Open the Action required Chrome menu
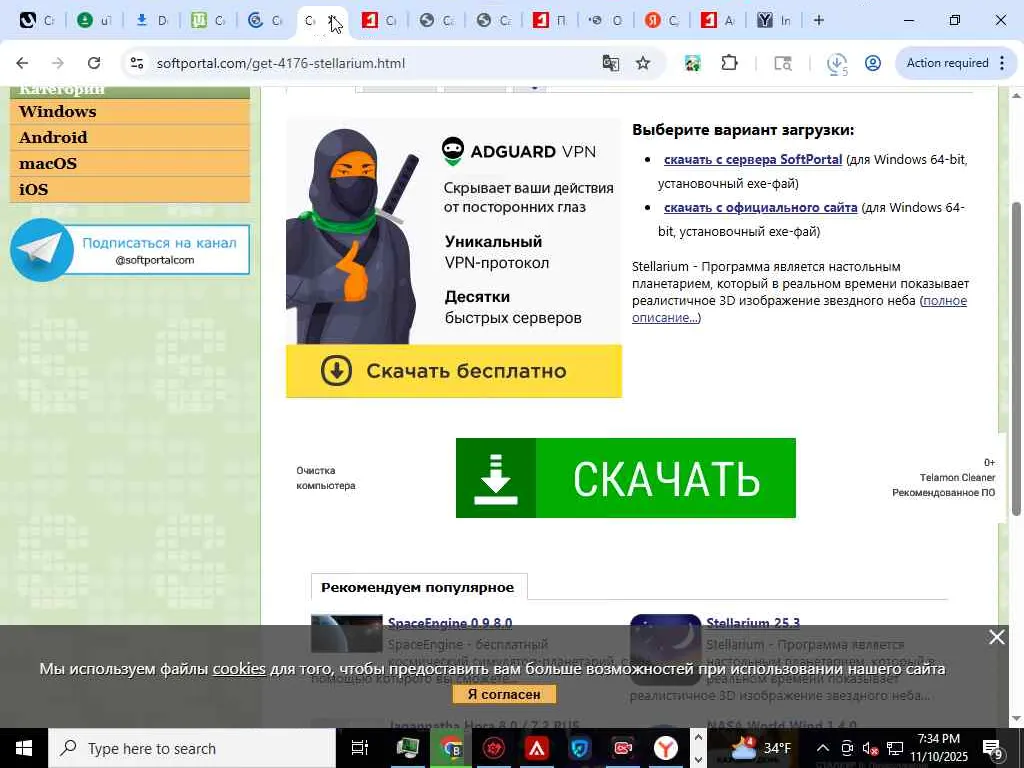The height and width of the screenshot is (768, 1024). (955, 63)
